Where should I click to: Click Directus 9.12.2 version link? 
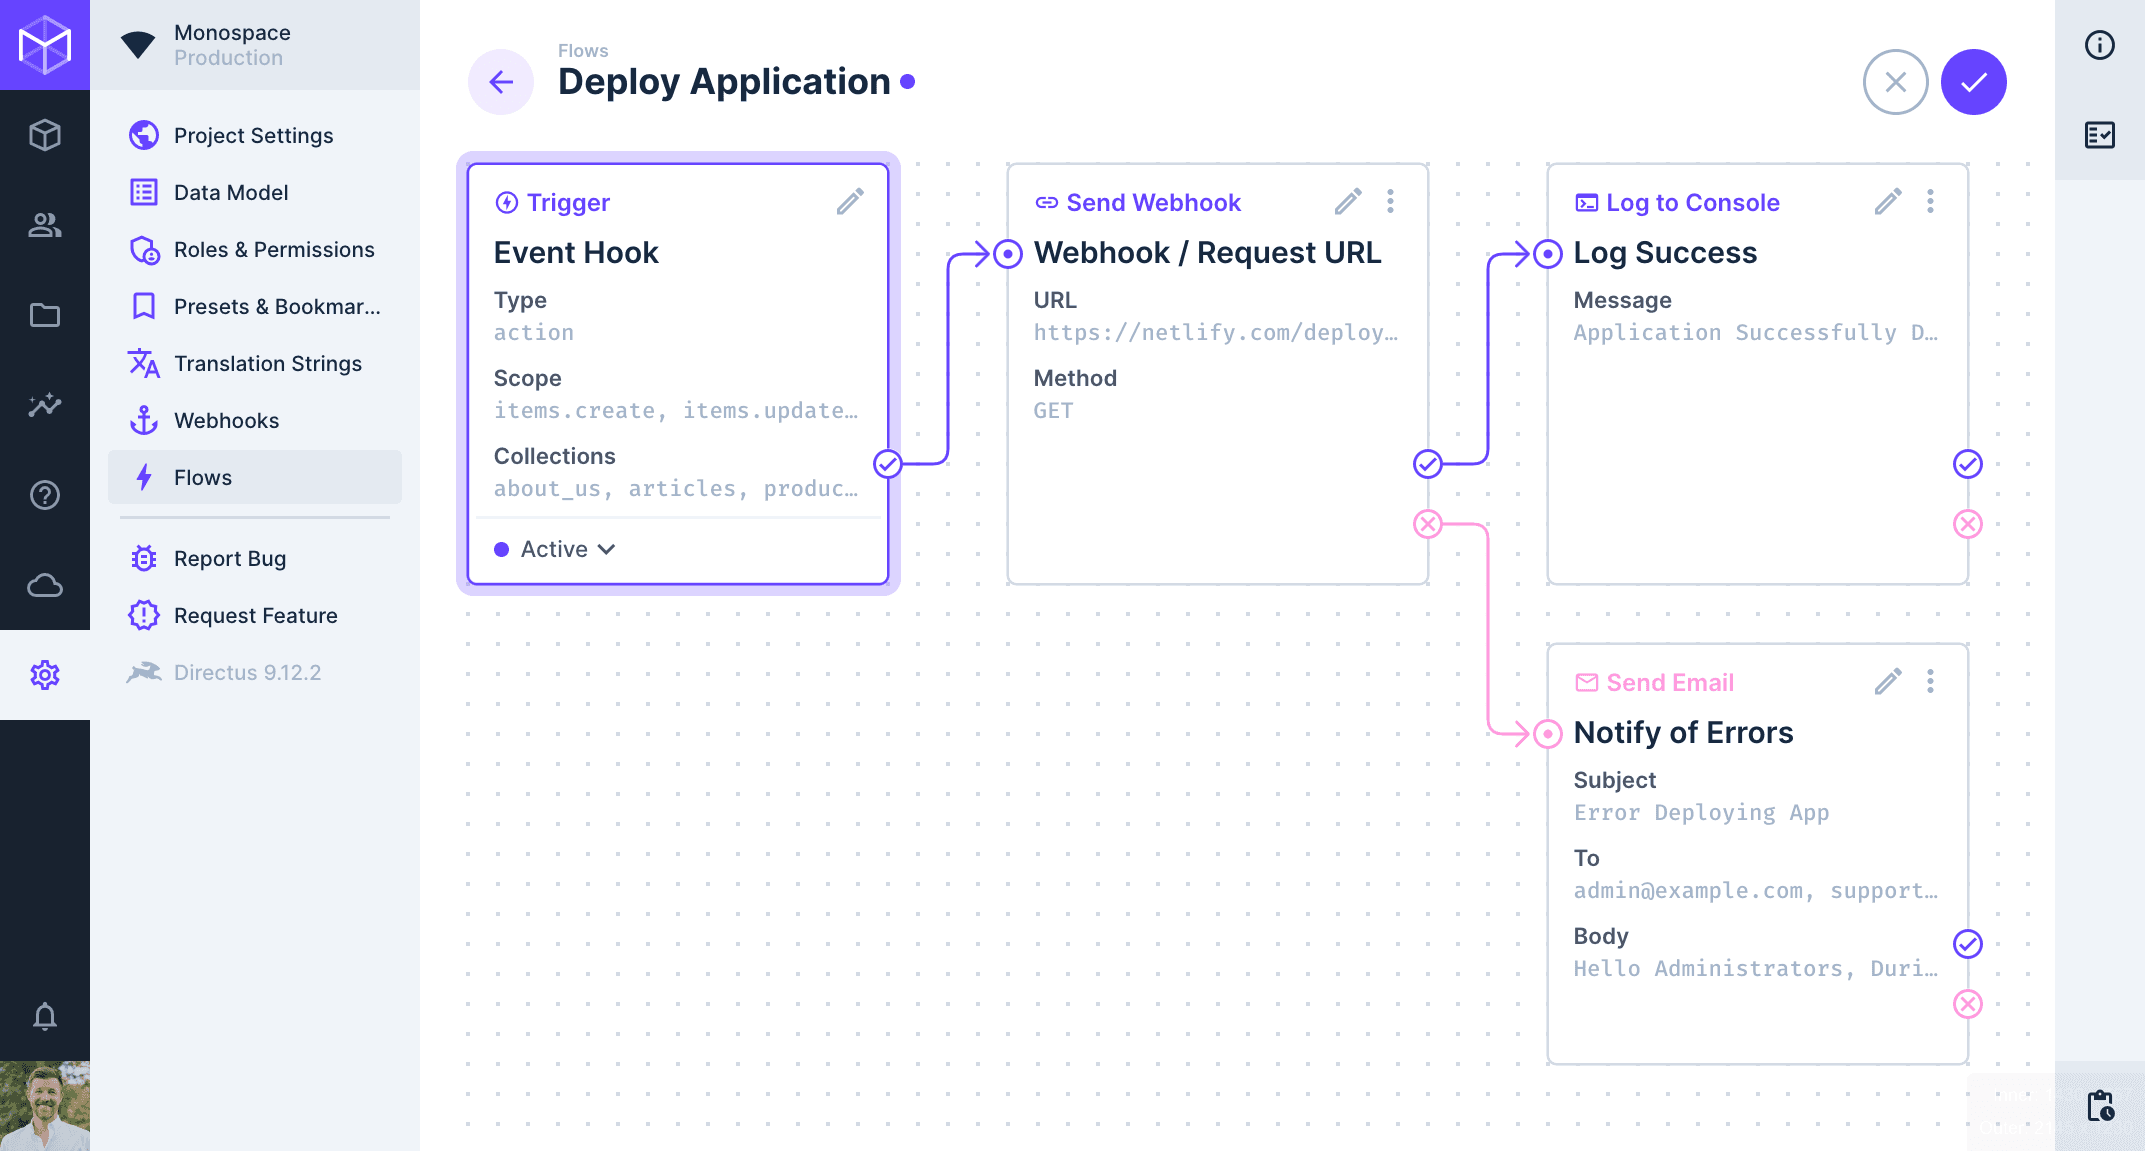click(255, 672)
